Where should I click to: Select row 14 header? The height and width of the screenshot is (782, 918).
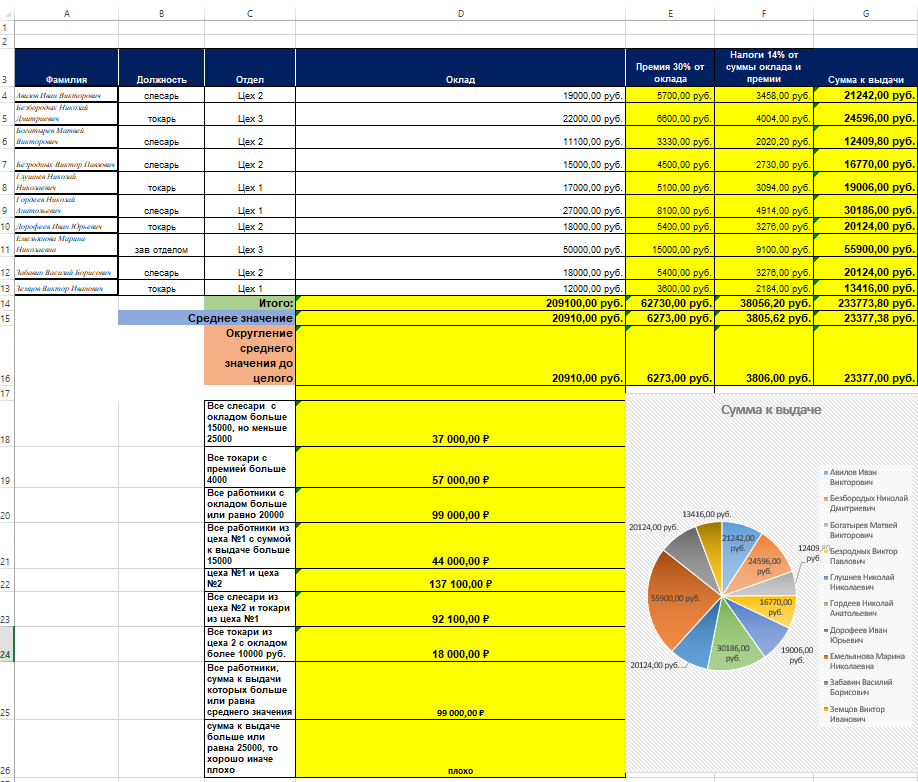coord(6,303)
